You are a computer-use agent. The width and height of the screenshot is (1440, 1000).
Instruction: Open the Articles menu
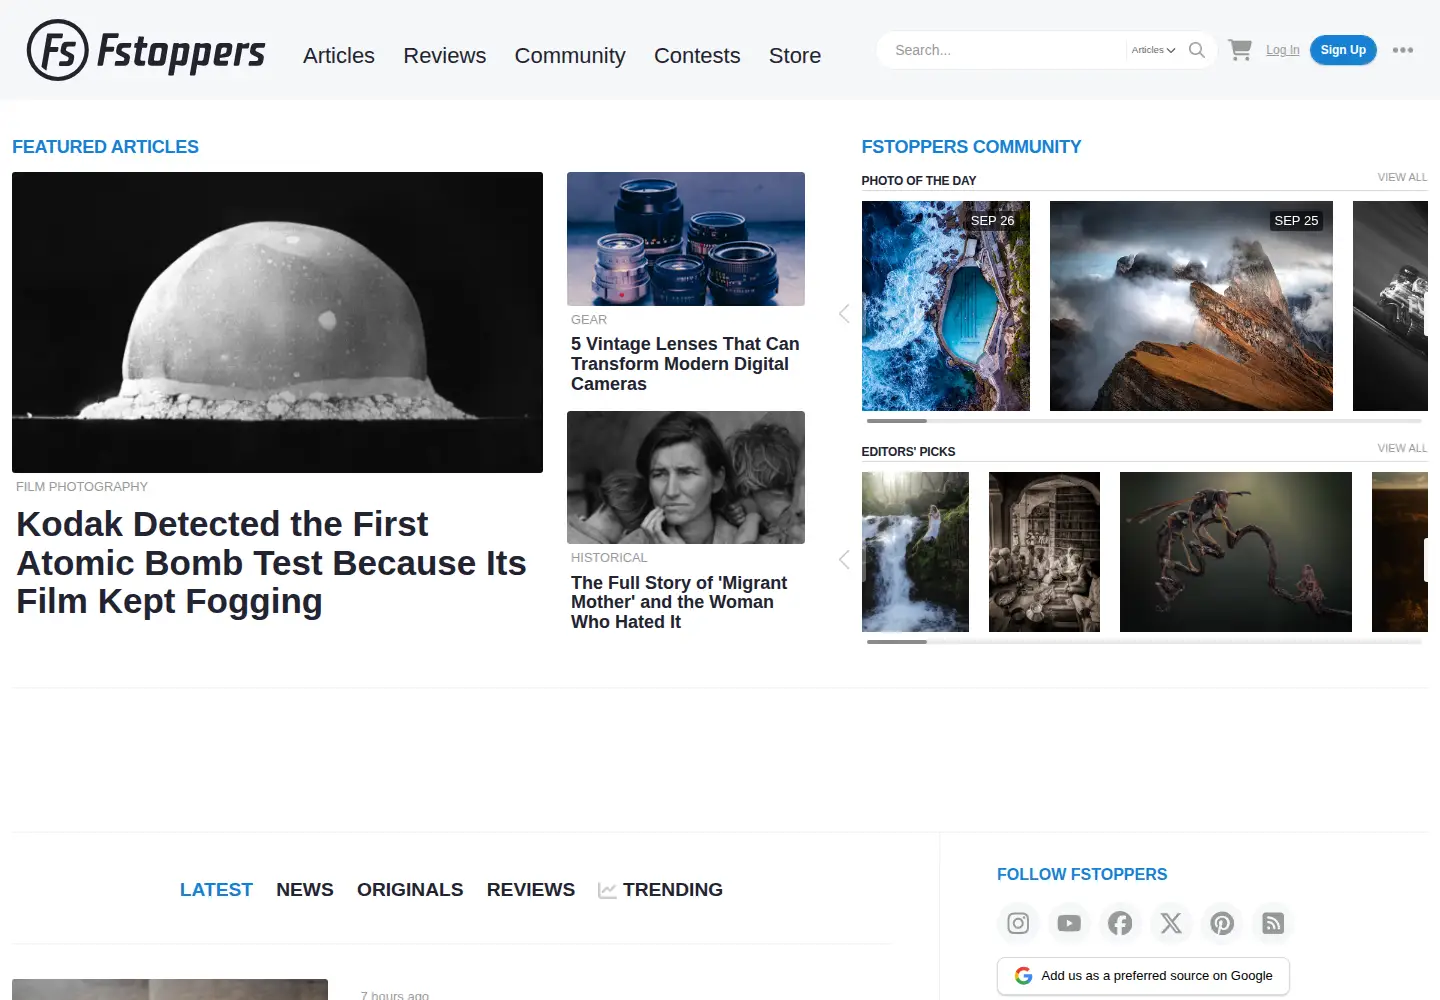(339, 56)
